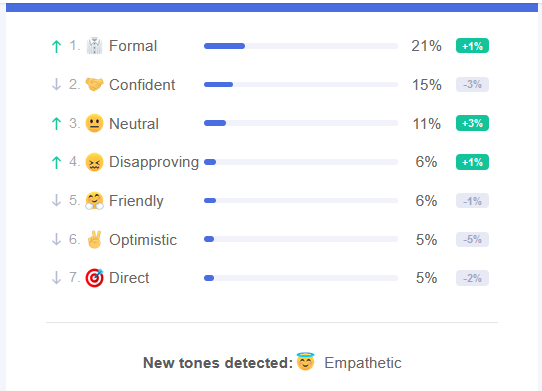Select the victory hand Optimistic emoji
This screenshot has height=391, width=542.
[x=94, y=239]
